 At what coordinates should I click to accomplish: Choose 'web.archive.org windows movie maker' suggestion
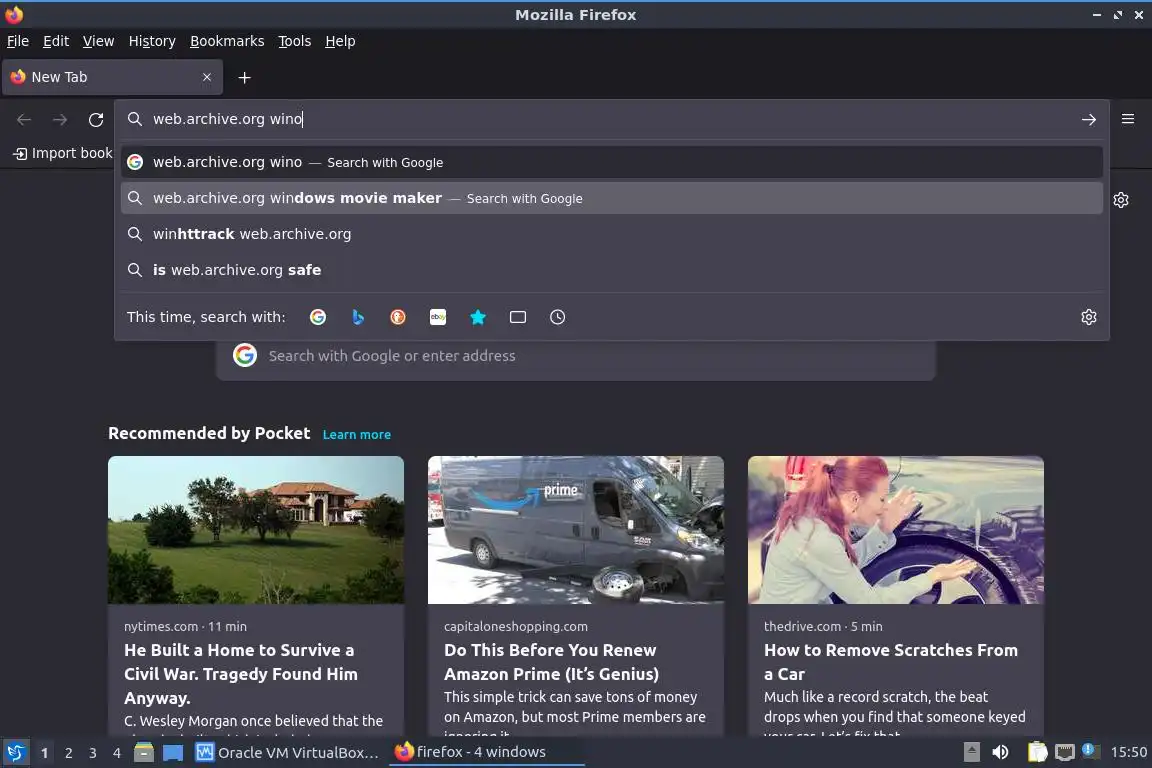tap(612, 198)
